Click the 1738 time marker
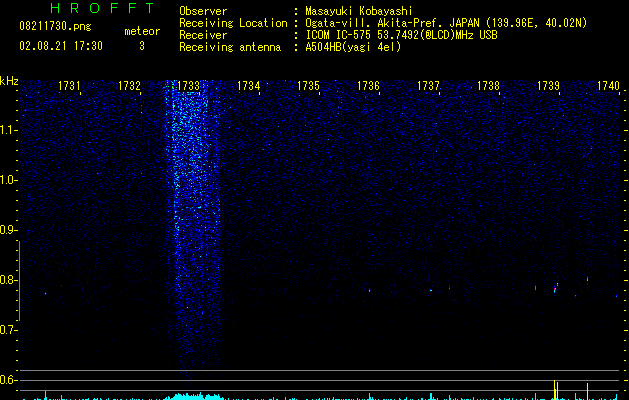 point(488,86)
